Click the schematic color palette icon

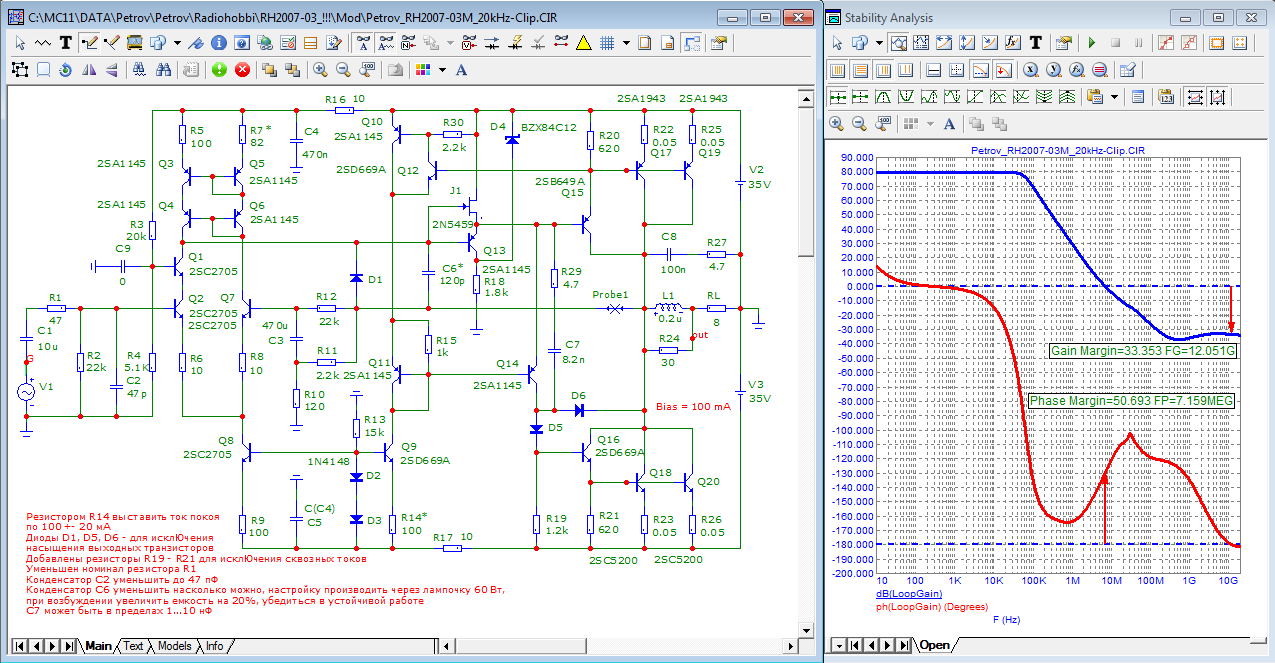point(423,70)
